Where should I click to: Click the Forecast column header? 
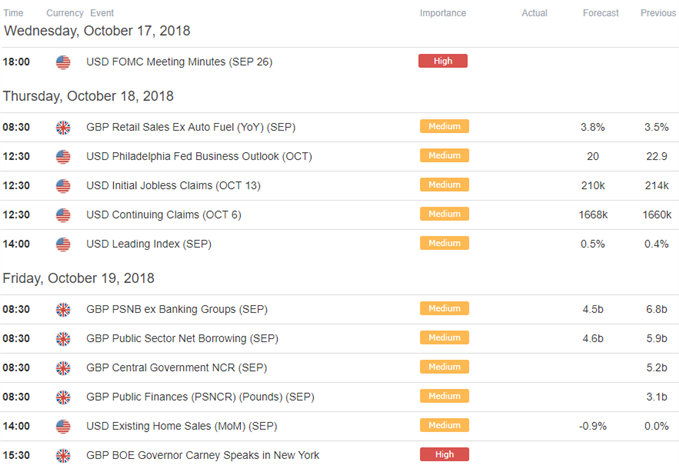(601, 13)
